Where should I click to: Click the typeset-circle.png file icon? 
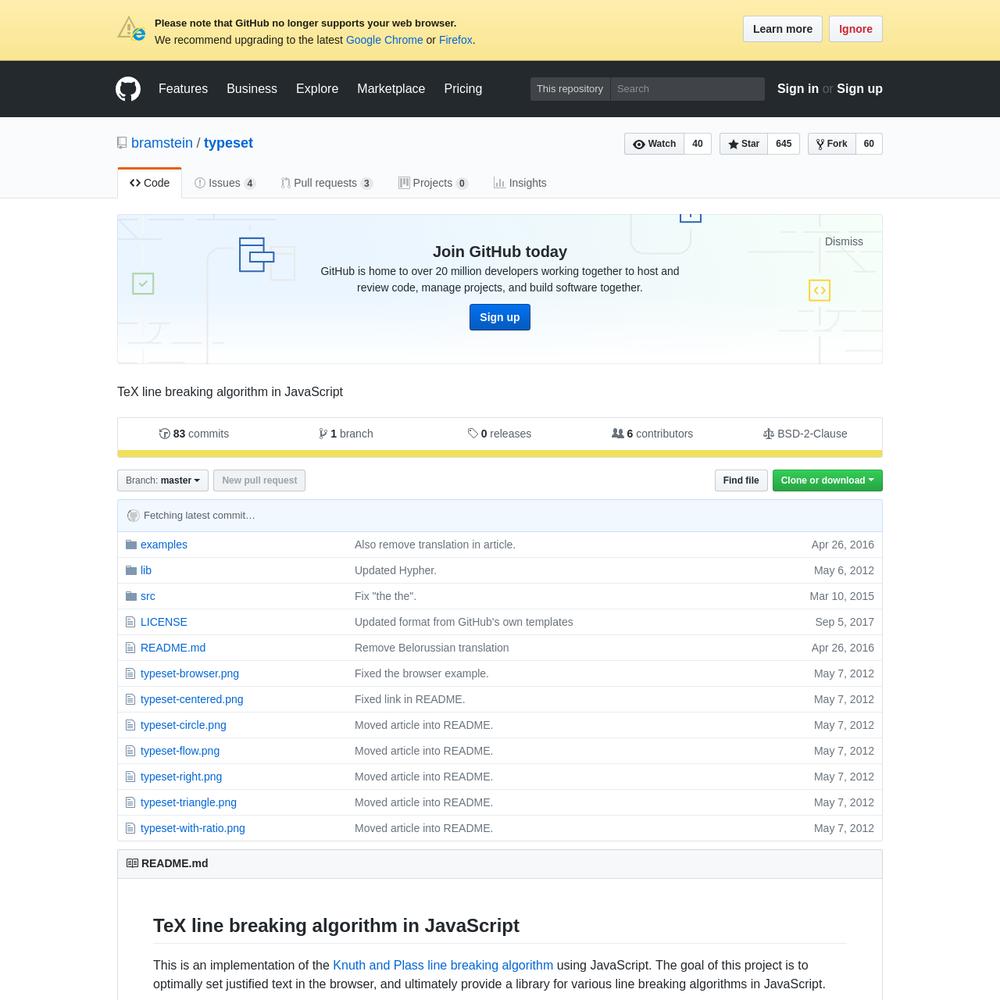131,725
